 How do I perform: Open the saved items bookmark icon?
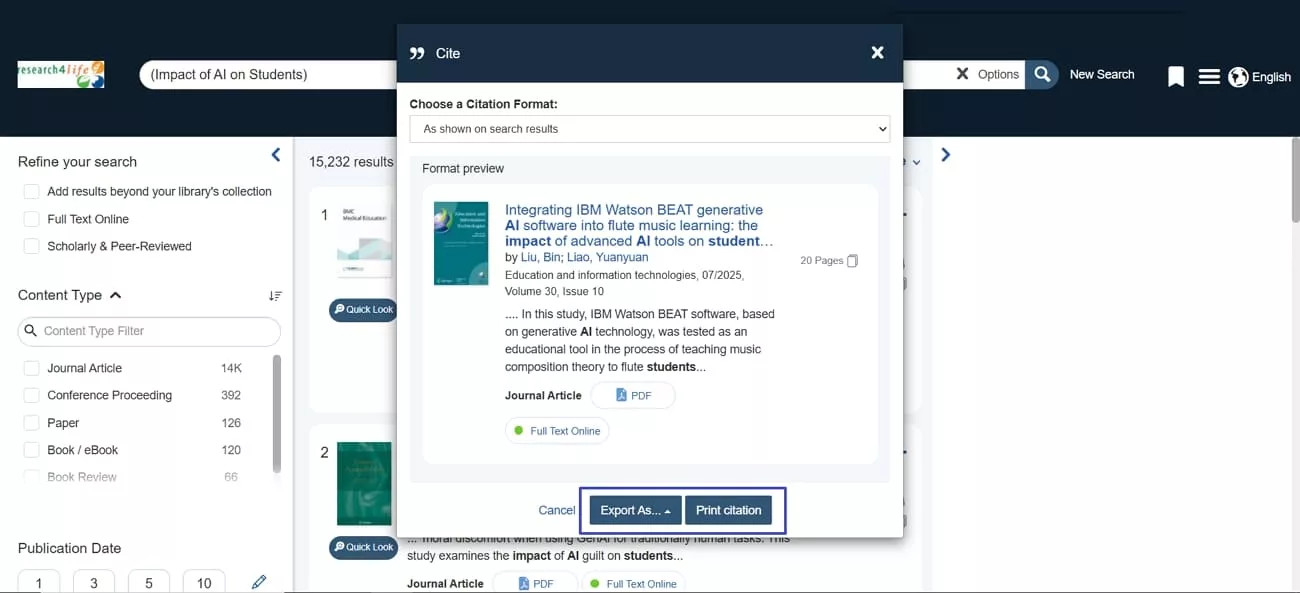(x=1176, y=77)
